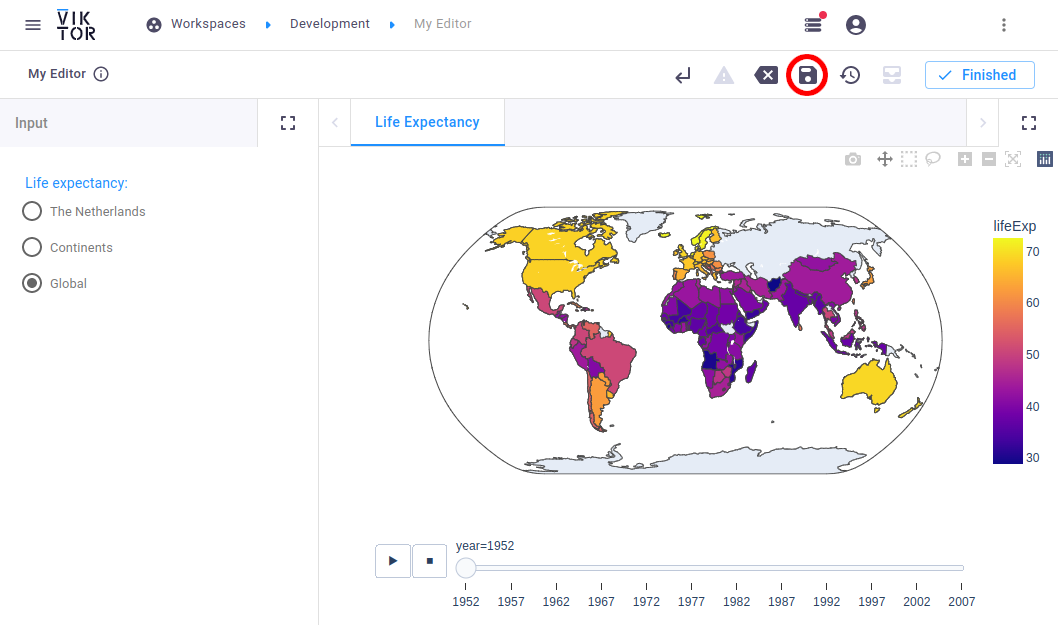Click the year slider handle at 1952
Viewport: 1058px width, 625px height.
tap(466, 568)
